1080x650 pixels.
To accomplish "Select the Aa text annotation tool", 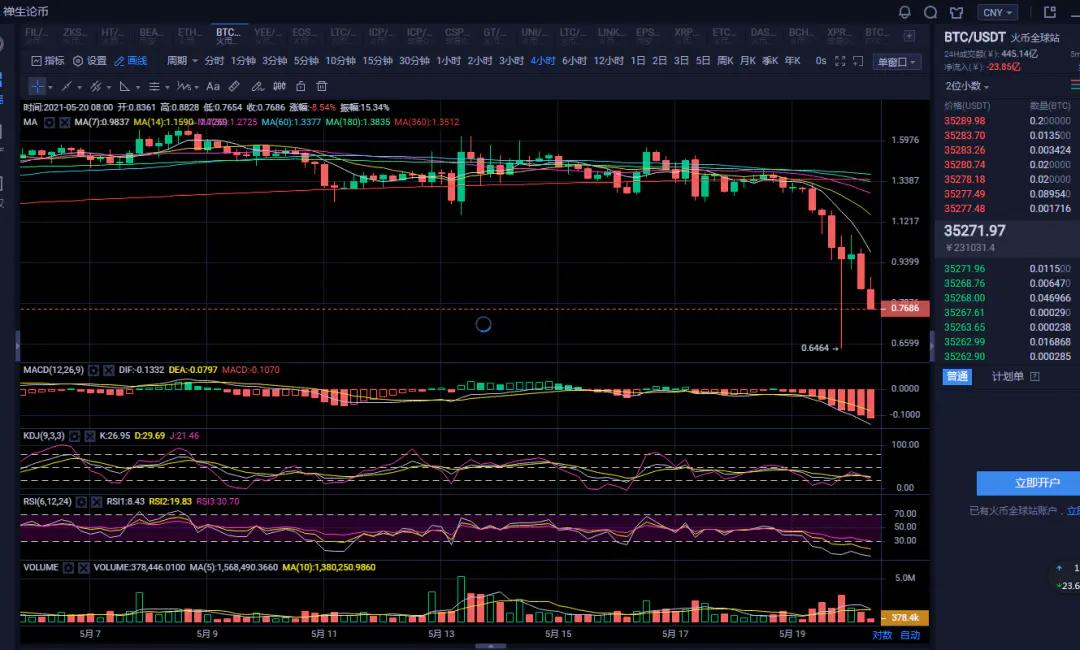I will pos(213,86).
